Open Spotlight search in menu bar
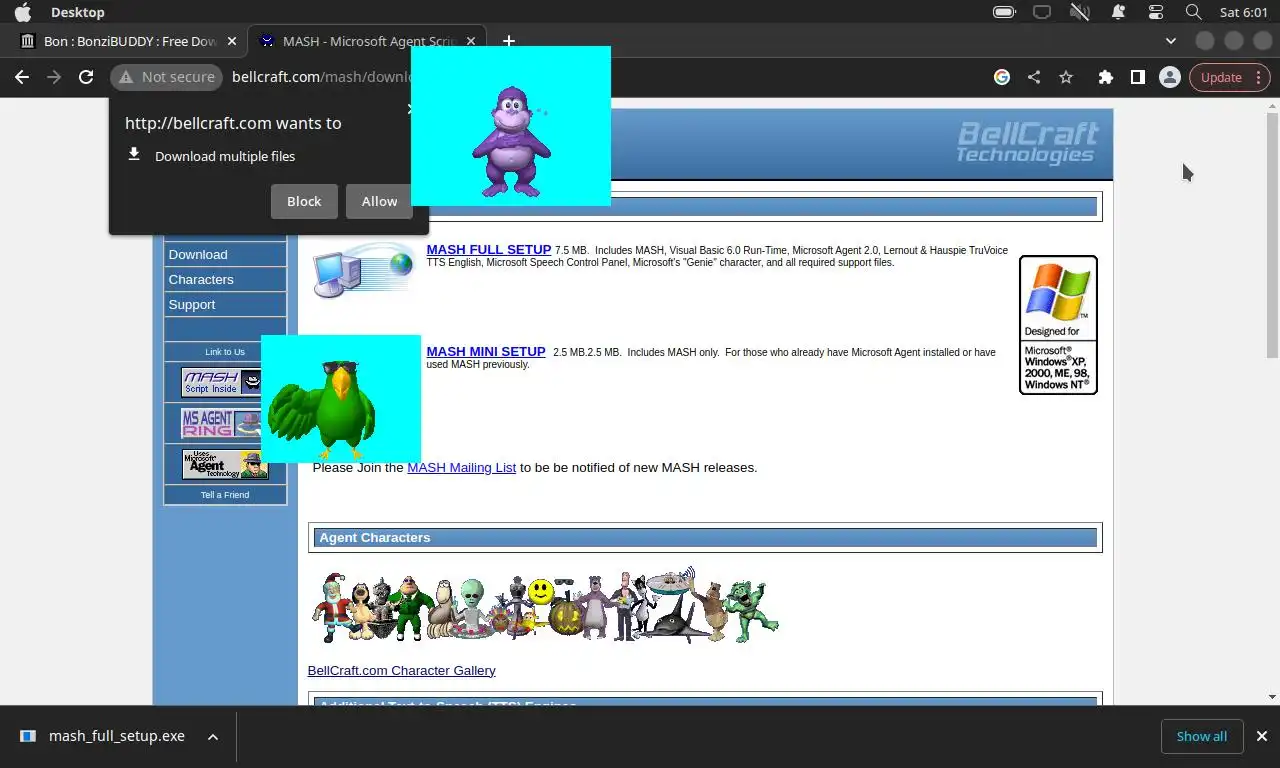The image size is (1280, 768). coord(1193,12)
